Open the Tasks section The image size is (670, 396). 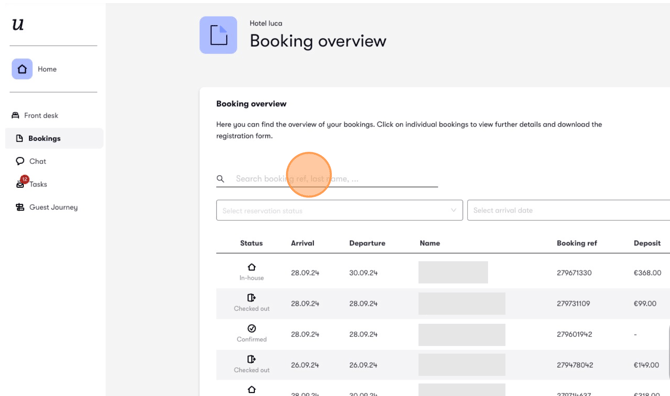pos(38,184)
